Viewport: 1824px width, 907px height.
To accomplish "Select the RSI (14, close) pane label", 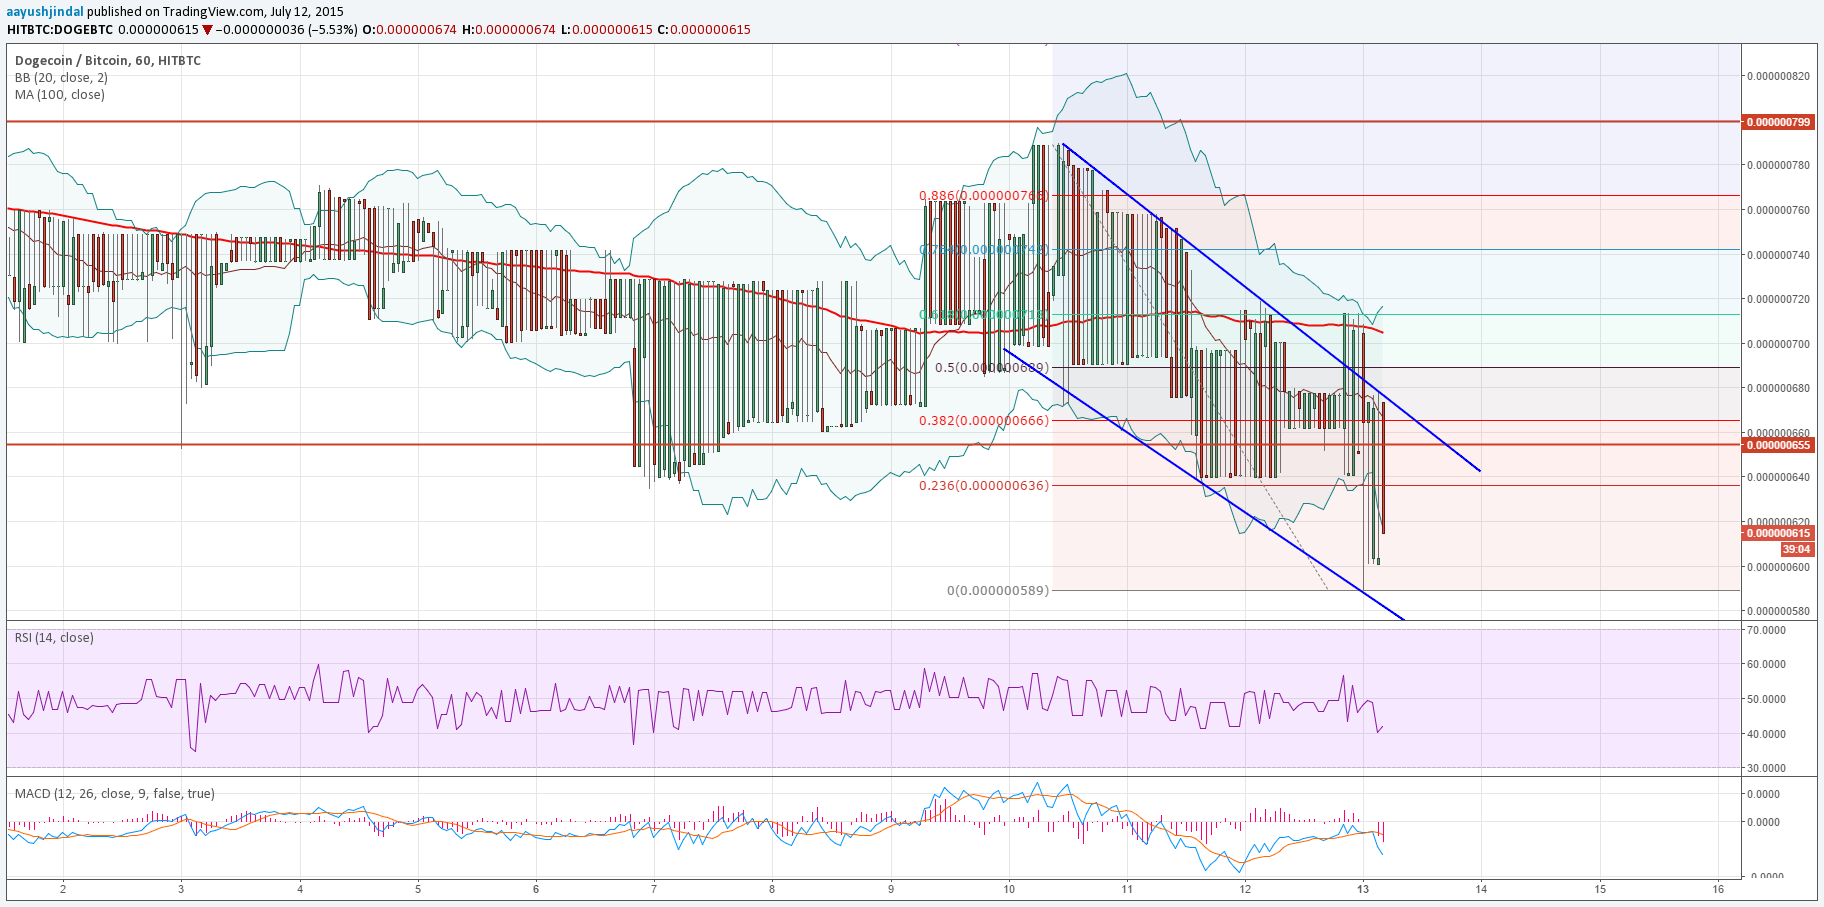I will pyautogui.click(x=54, y=638).
